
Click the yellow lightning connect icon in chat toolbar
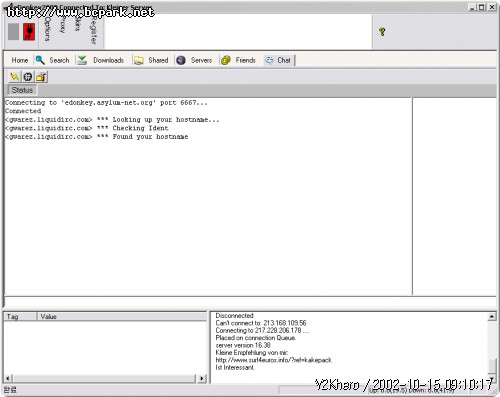14,77
